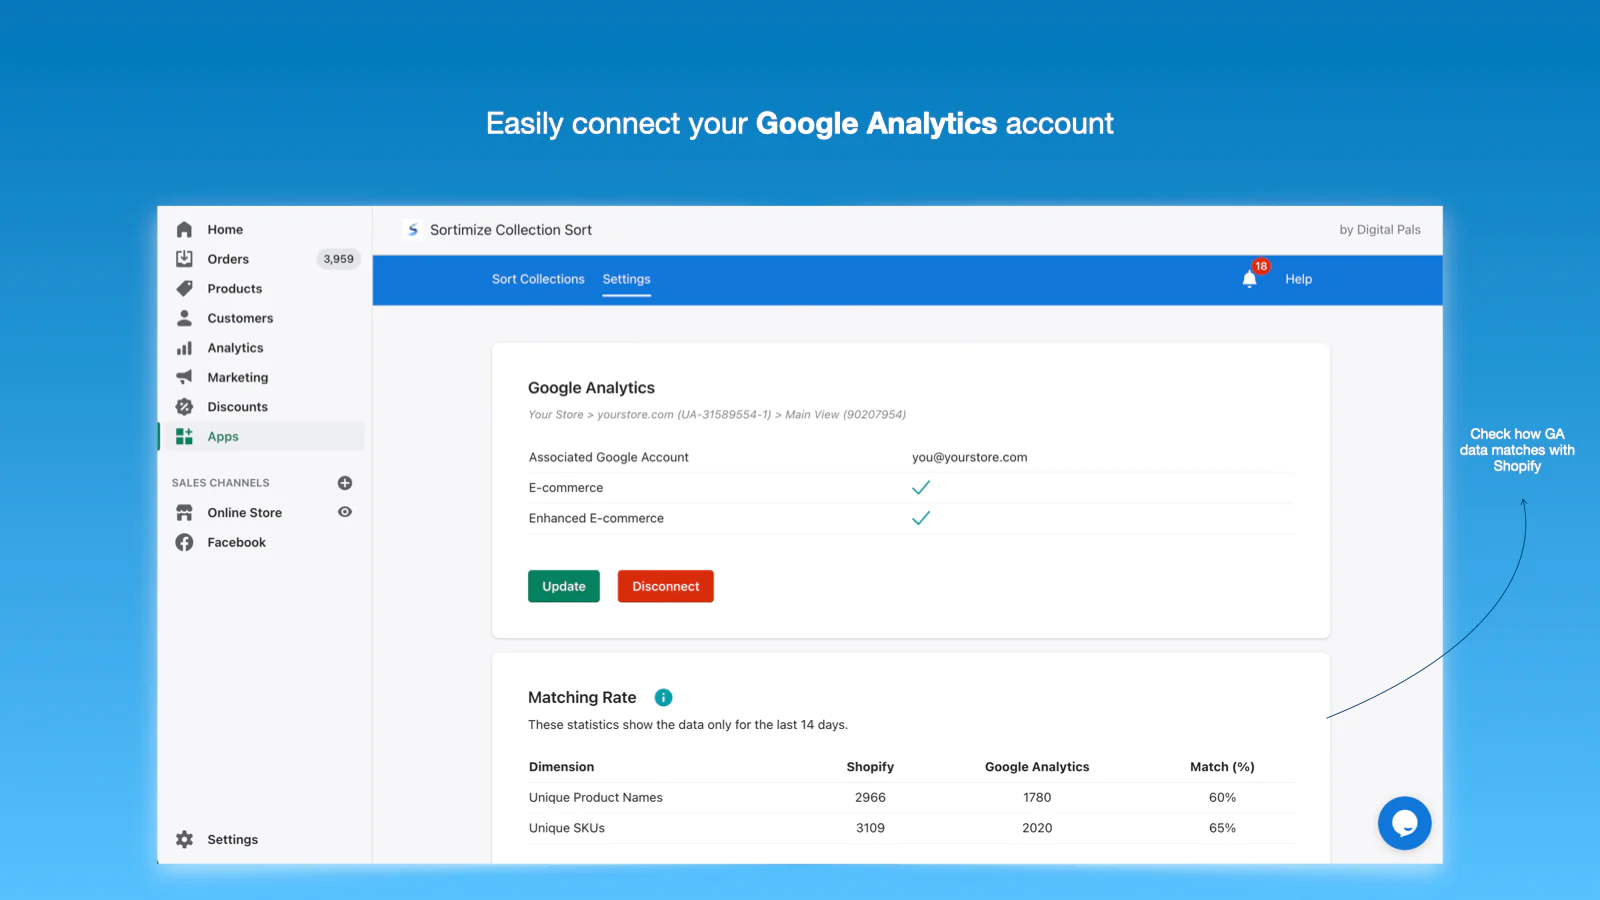
Task: Click the Settings gear icon in sidebar
Action: click(x=184, y=840)
